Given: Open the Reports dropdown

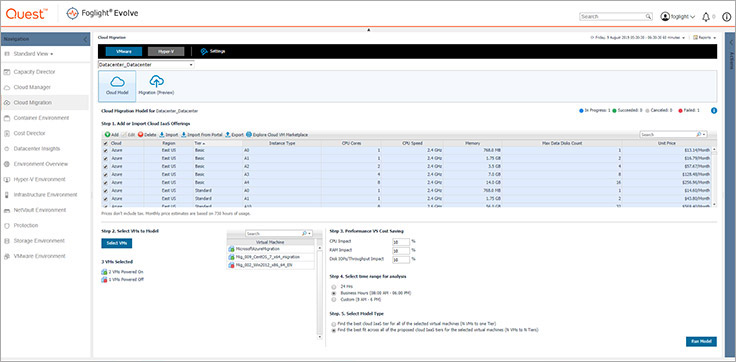Looking at the screenshot, I should tap(705, 37).
